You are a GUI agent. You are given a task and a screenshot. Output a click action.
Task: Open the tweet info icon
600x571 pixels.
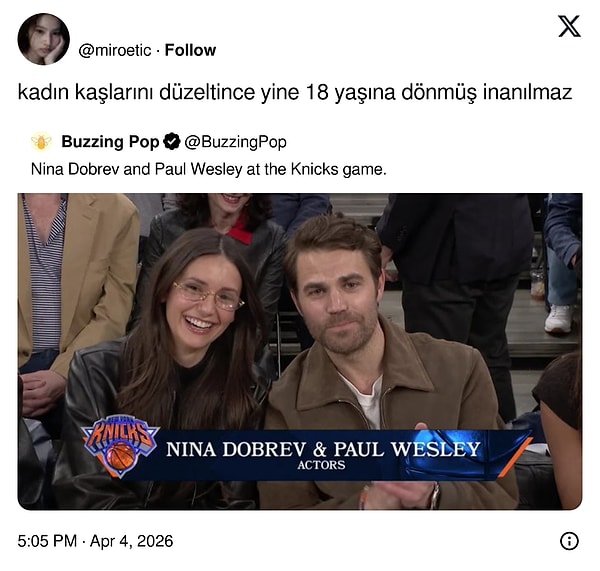pos(569,541)
